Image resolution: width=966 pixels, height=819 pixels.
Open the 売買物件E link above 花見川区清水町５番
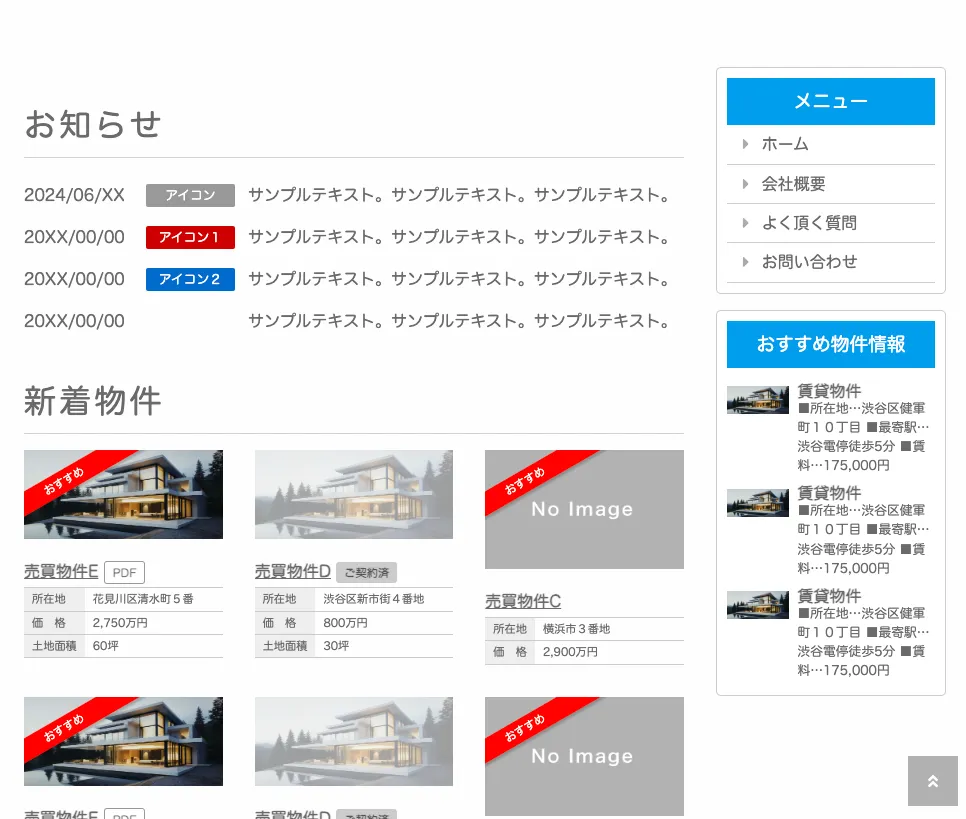click(61, 571)
